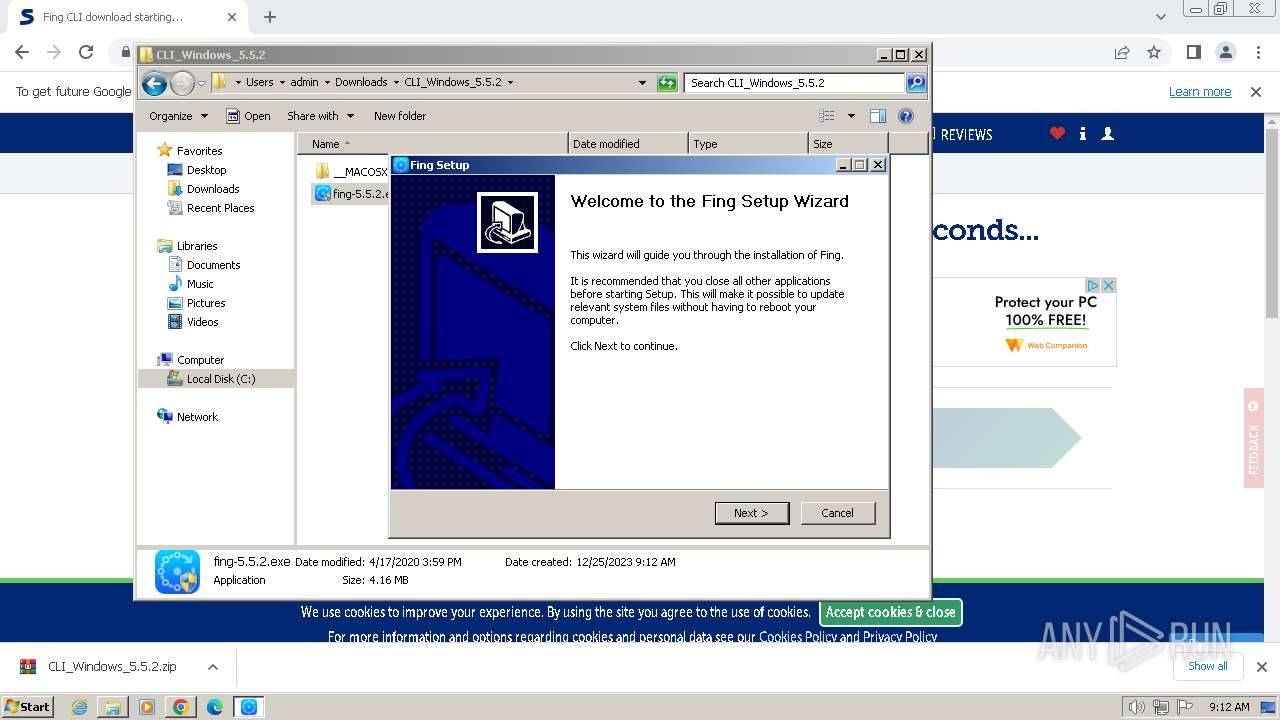Screen dimensions: 1280x720
Task: Open Internet Explorer from taskbar
Action: point(79,707)
